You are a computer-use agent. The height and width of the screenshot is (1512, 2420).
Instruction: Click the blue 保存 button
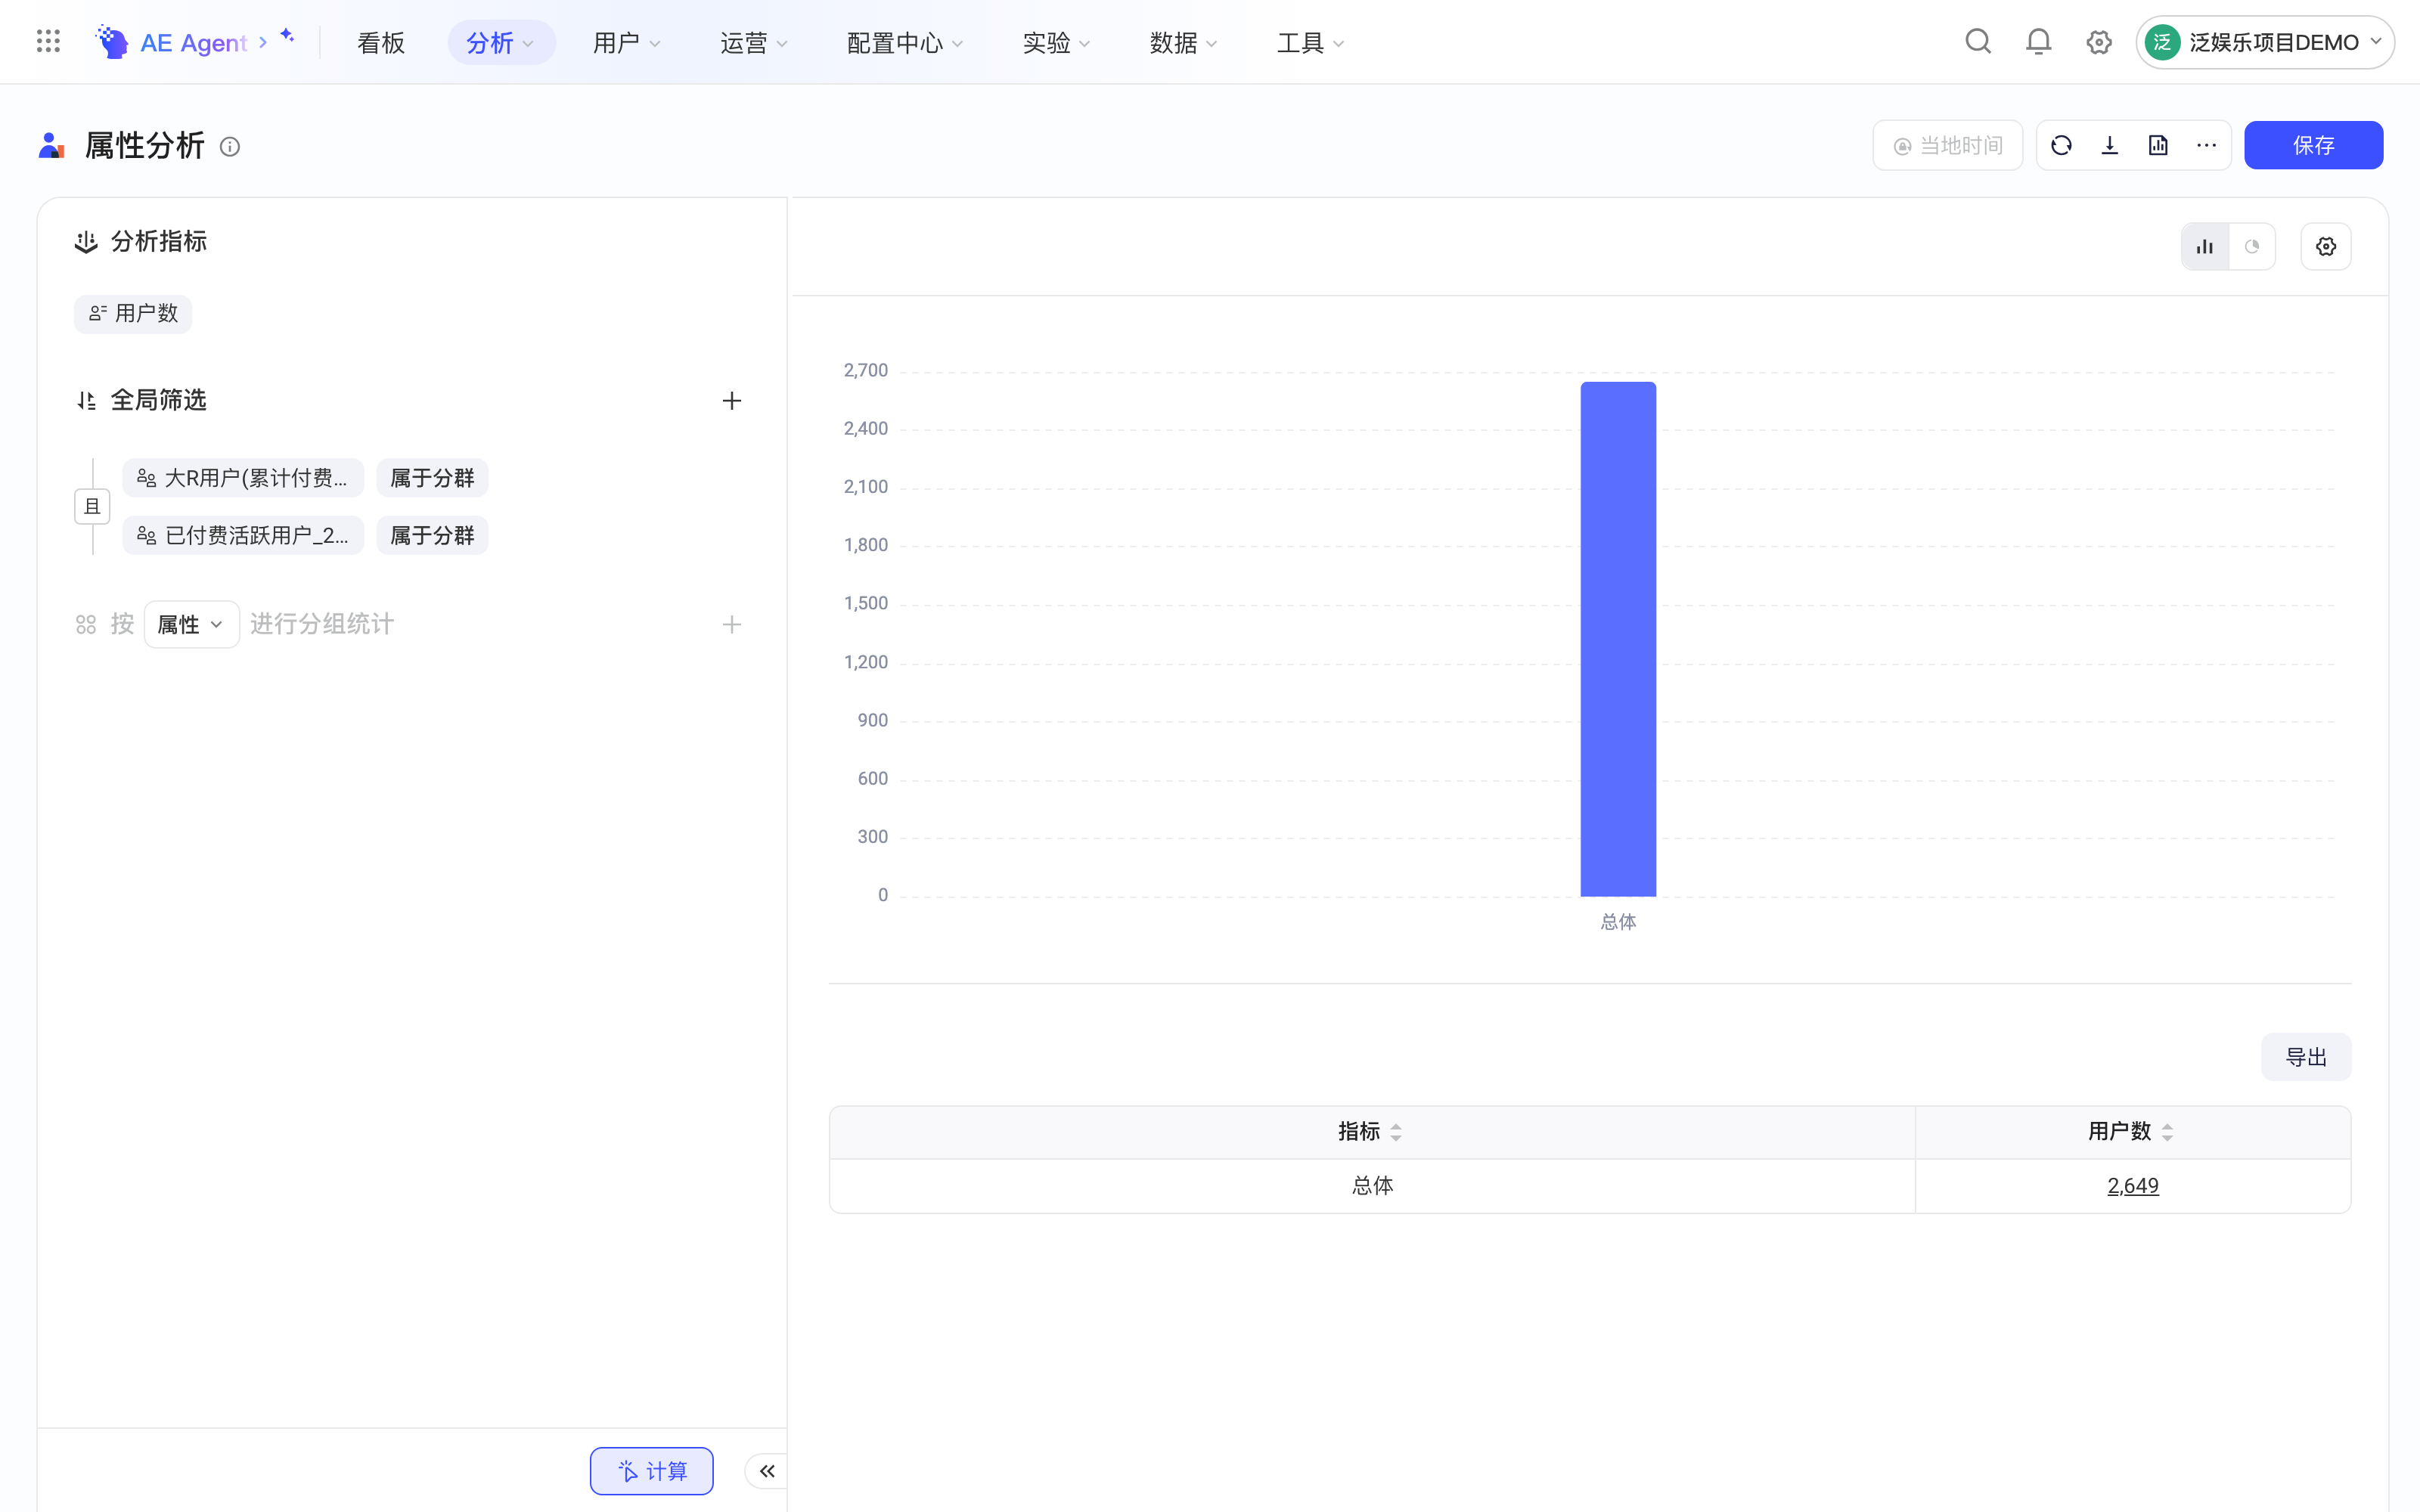(x=2313, y=146)
